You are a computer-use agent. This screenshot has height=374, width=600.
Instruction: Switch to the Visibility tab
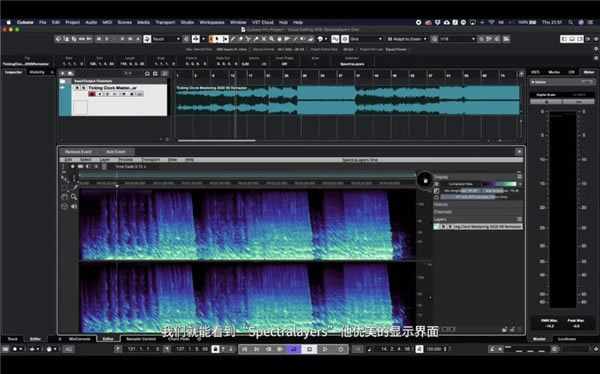point(37,72)
